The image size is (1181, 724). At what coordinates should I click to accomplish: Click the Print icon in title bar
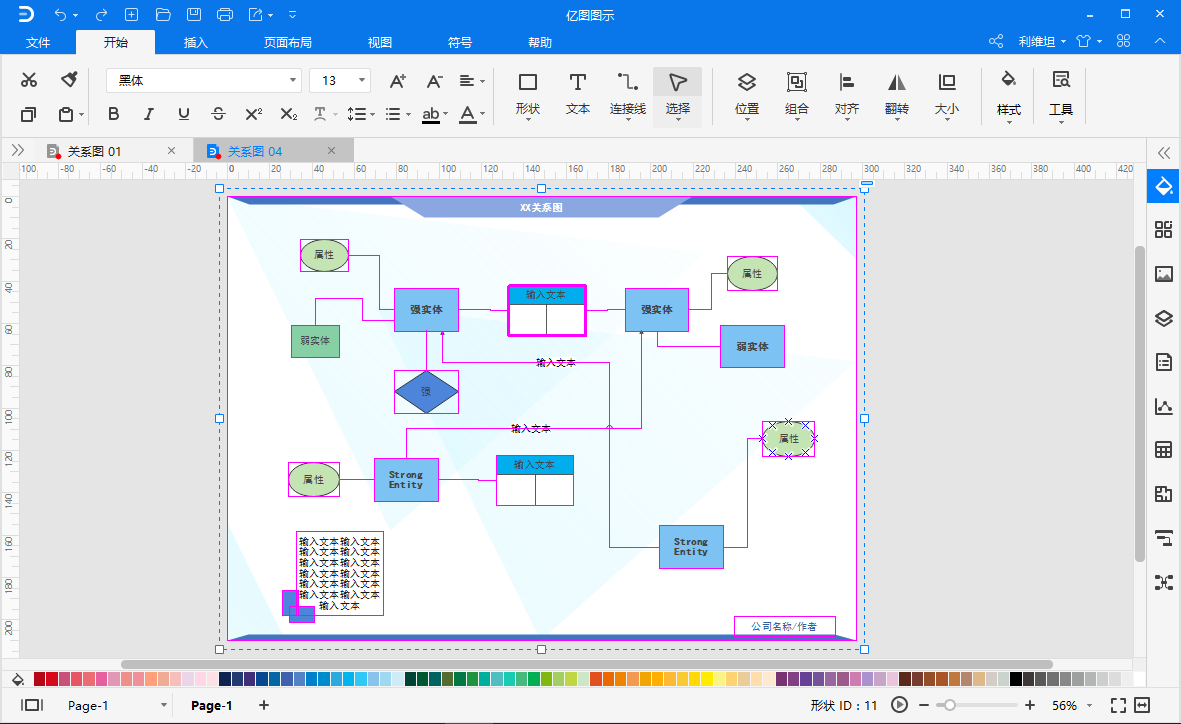tap(224, 14)
